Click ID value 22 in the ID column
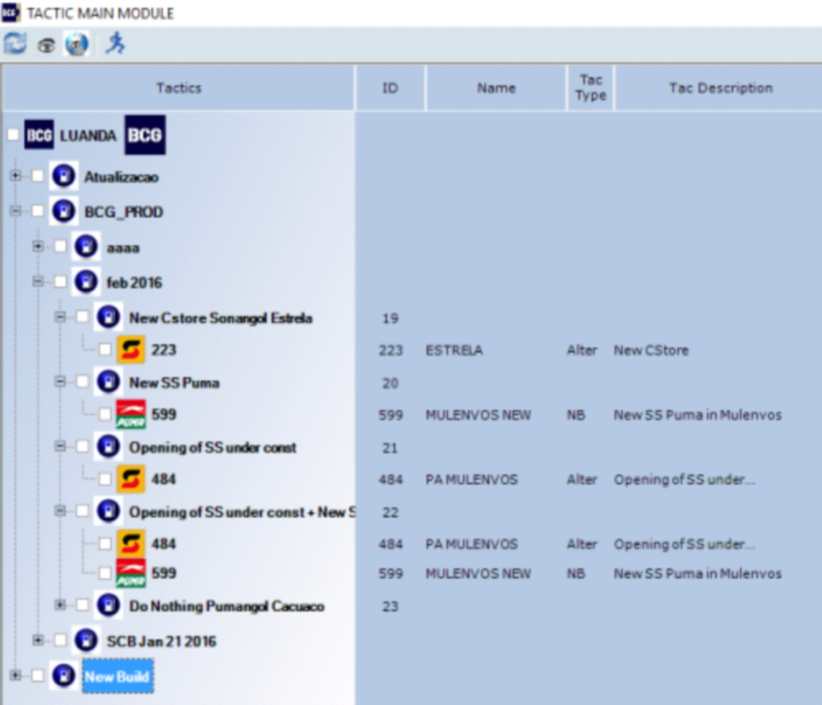This screenshot has height=705, width=822. [x=390, y=512]
